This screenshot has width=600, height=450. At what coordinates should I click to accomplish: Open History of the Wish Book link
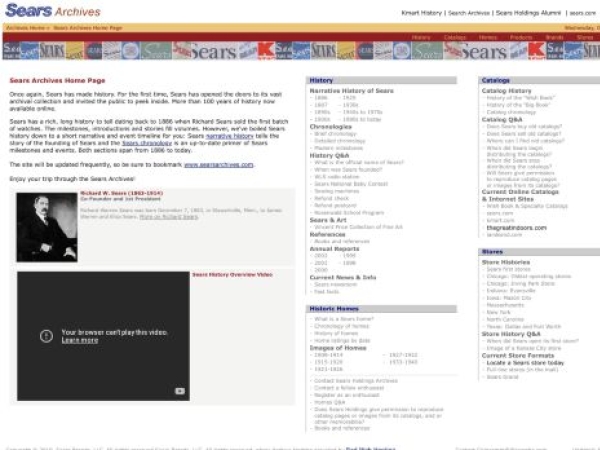(521, 98)
